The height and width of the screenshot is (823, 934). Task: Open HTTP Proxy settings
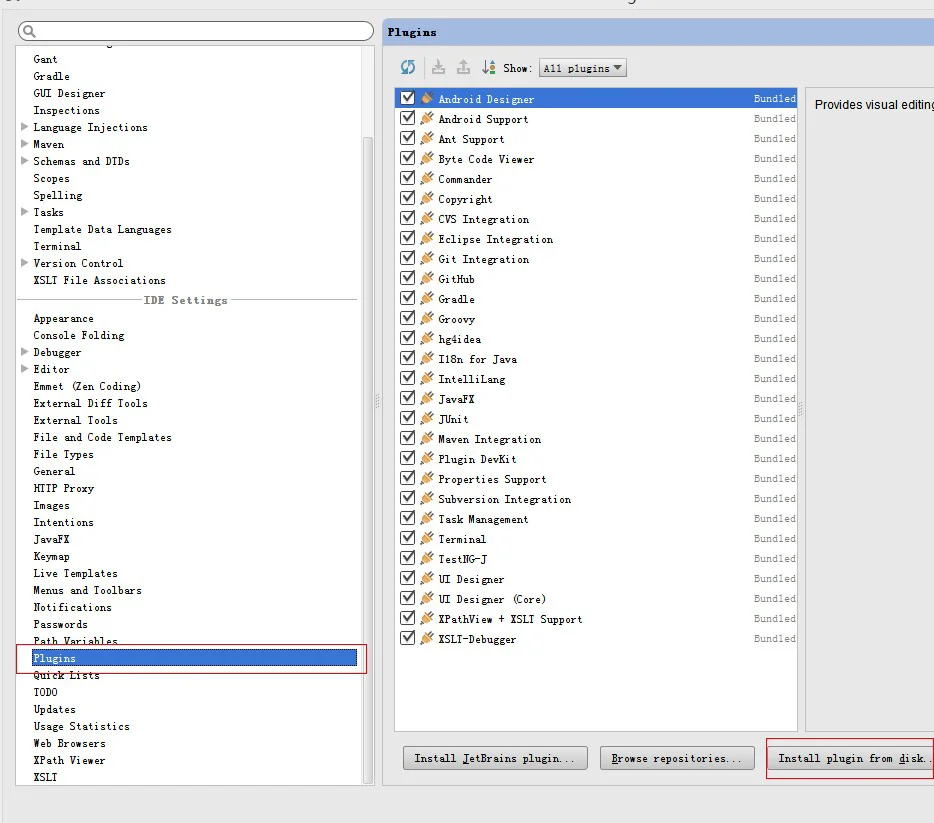(x=64, y=488)
